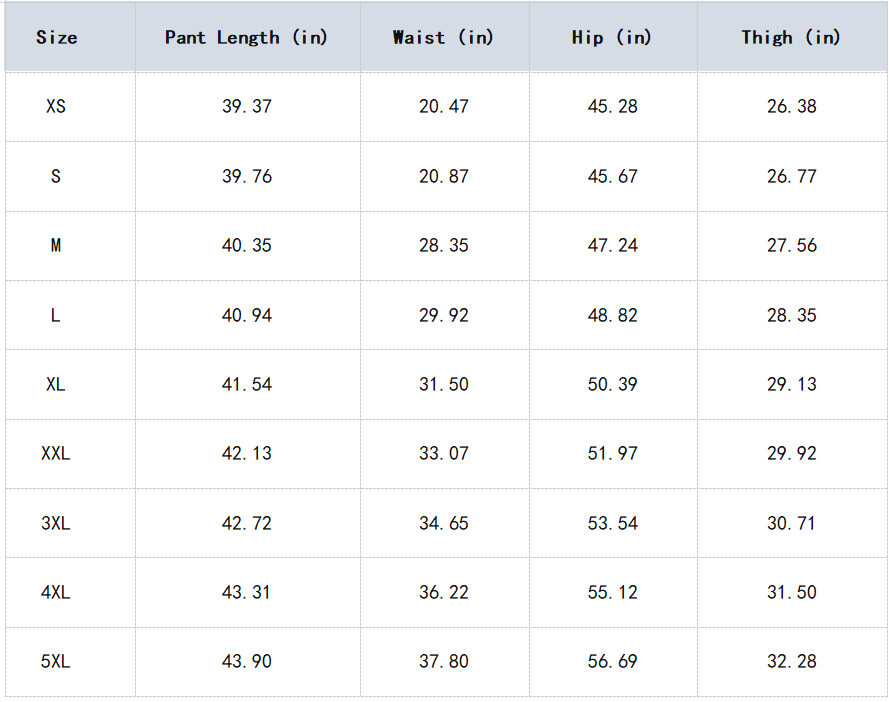
Task: Select the XL size cell
Action: pyautogui.click(x=56, y=384)
